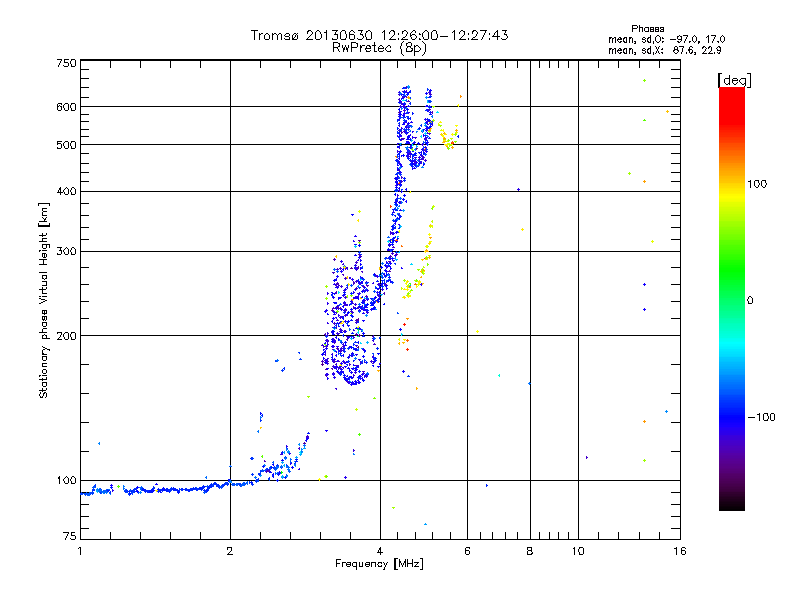800x600 pixels.
Task: Click the x-axis tick label "16"
Action: pyautogui.click(x=680, y=551)
